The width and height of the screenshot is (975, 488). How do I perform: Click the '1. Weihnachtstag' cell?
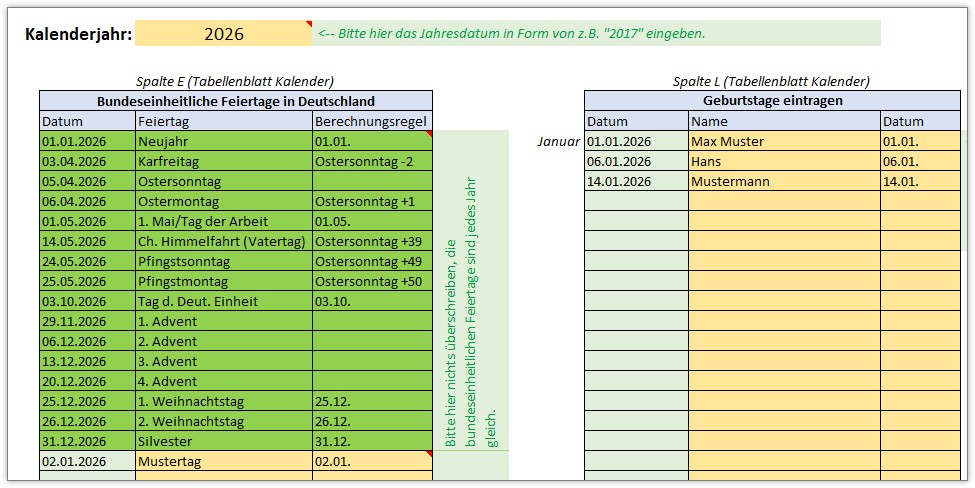coord(223,401)
